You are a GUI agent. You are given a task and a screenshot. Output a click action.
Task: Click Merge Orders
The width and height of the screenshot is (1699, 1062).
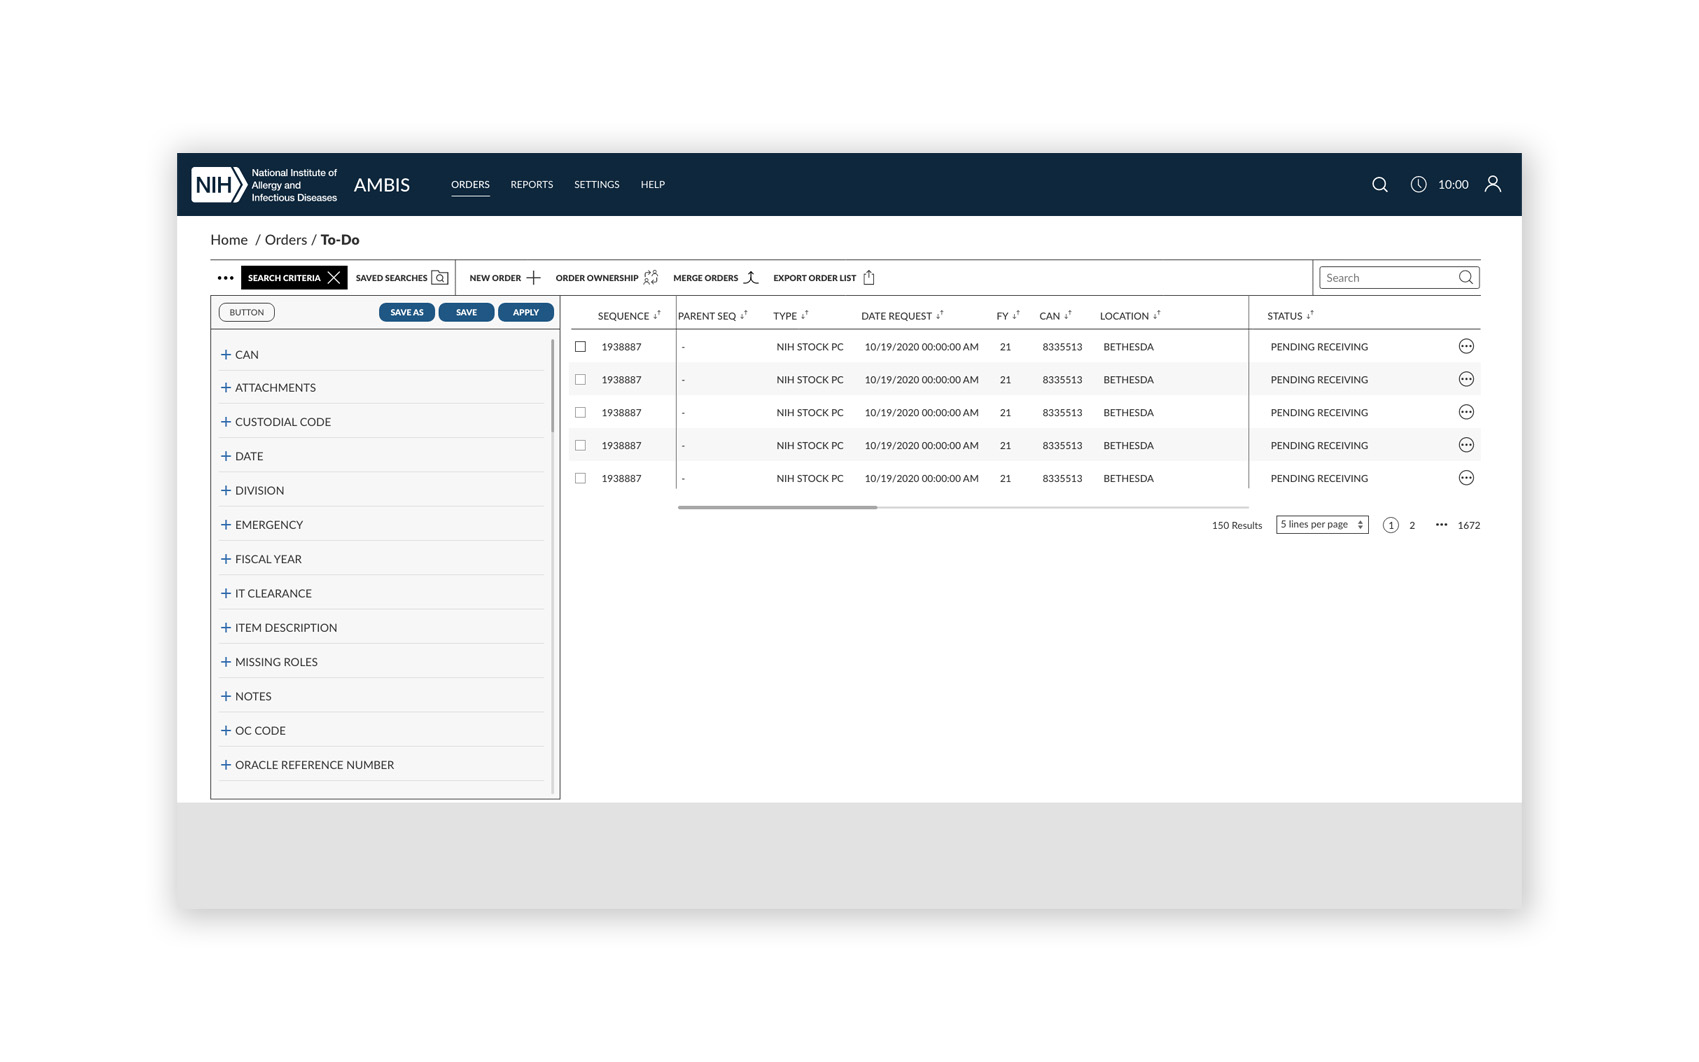715,278
